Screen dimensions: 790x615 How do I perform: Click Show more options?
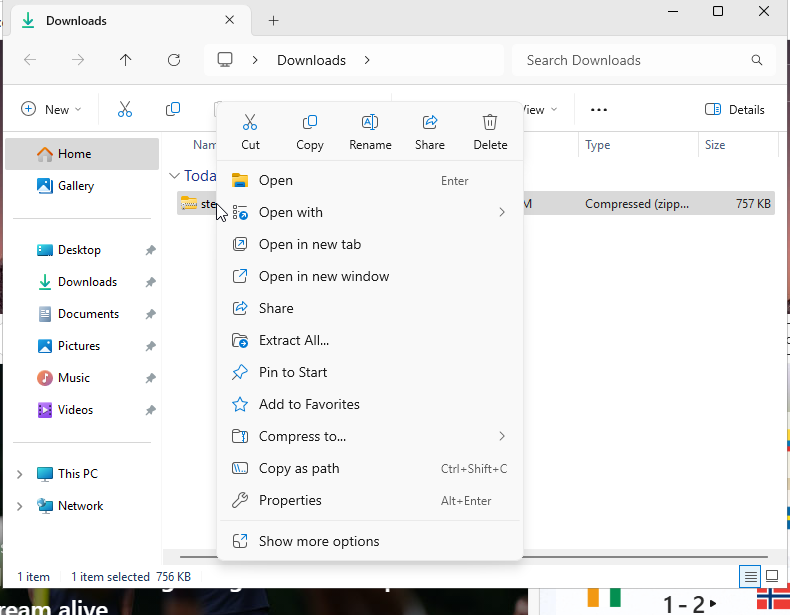370,541
